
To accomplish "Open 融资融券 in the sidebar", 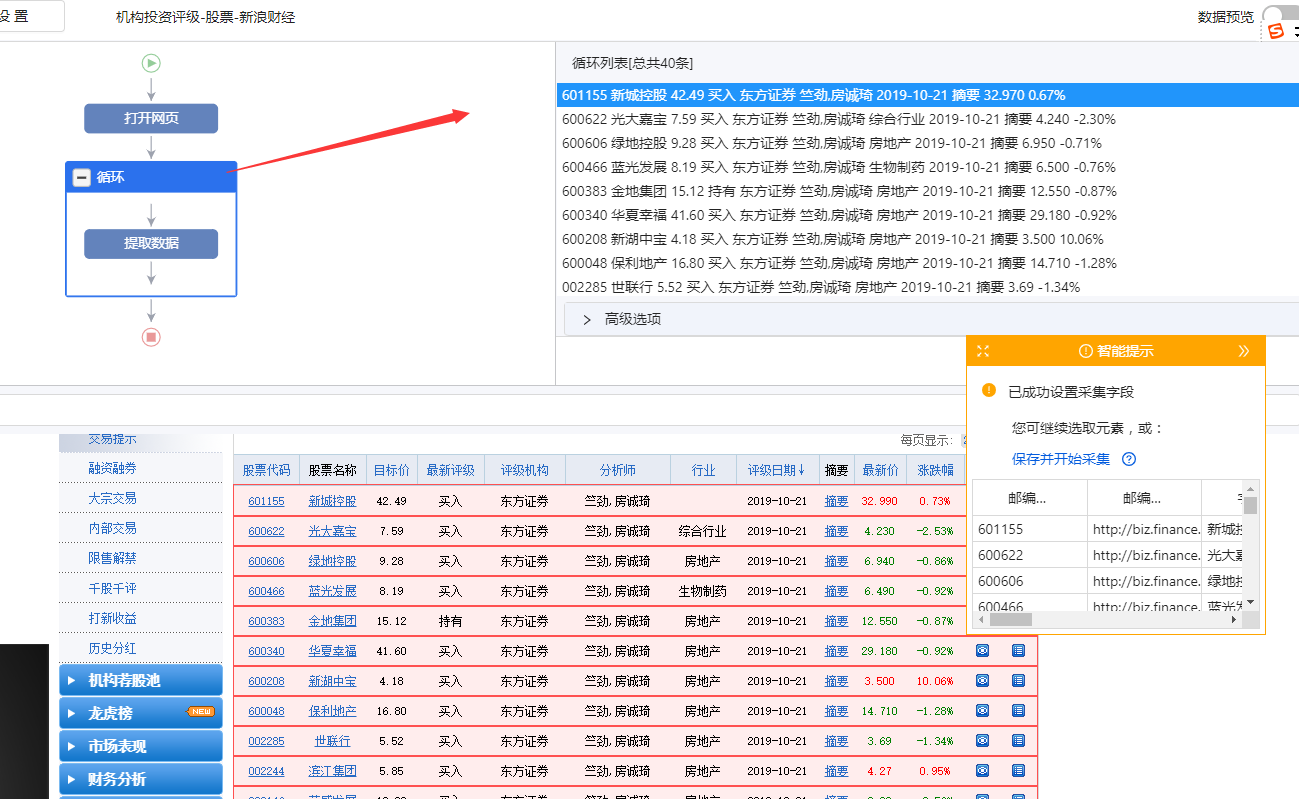I will click(112, 468).
